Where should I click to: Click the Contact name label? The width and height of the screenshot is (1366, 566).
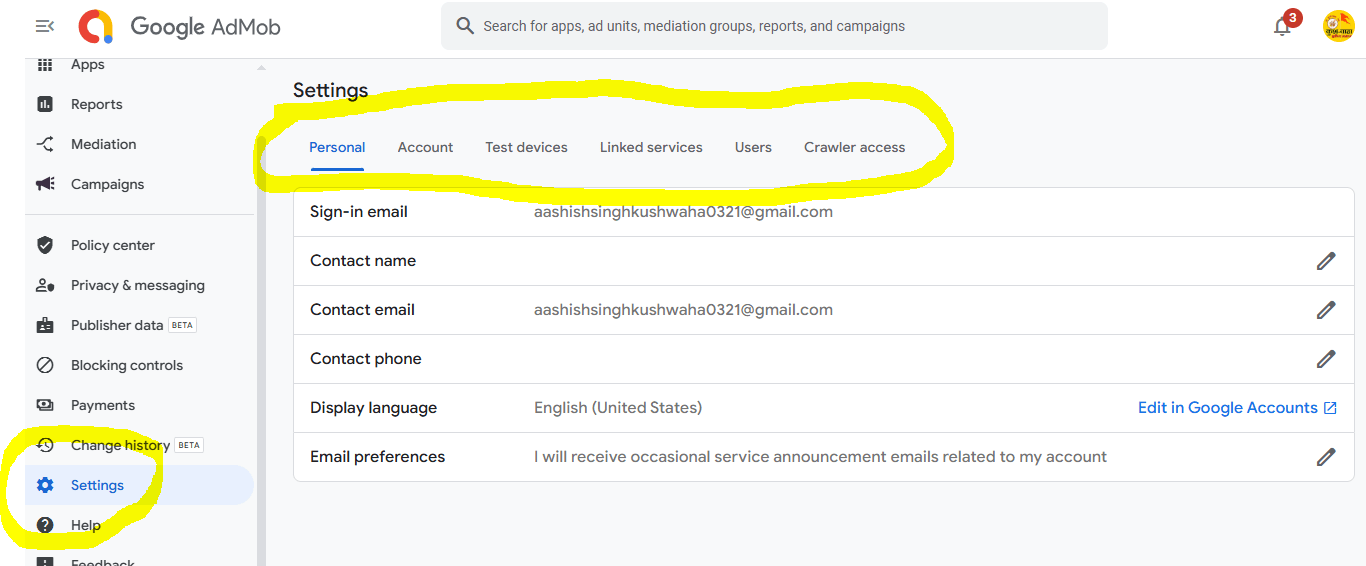(x=363, y=261)
